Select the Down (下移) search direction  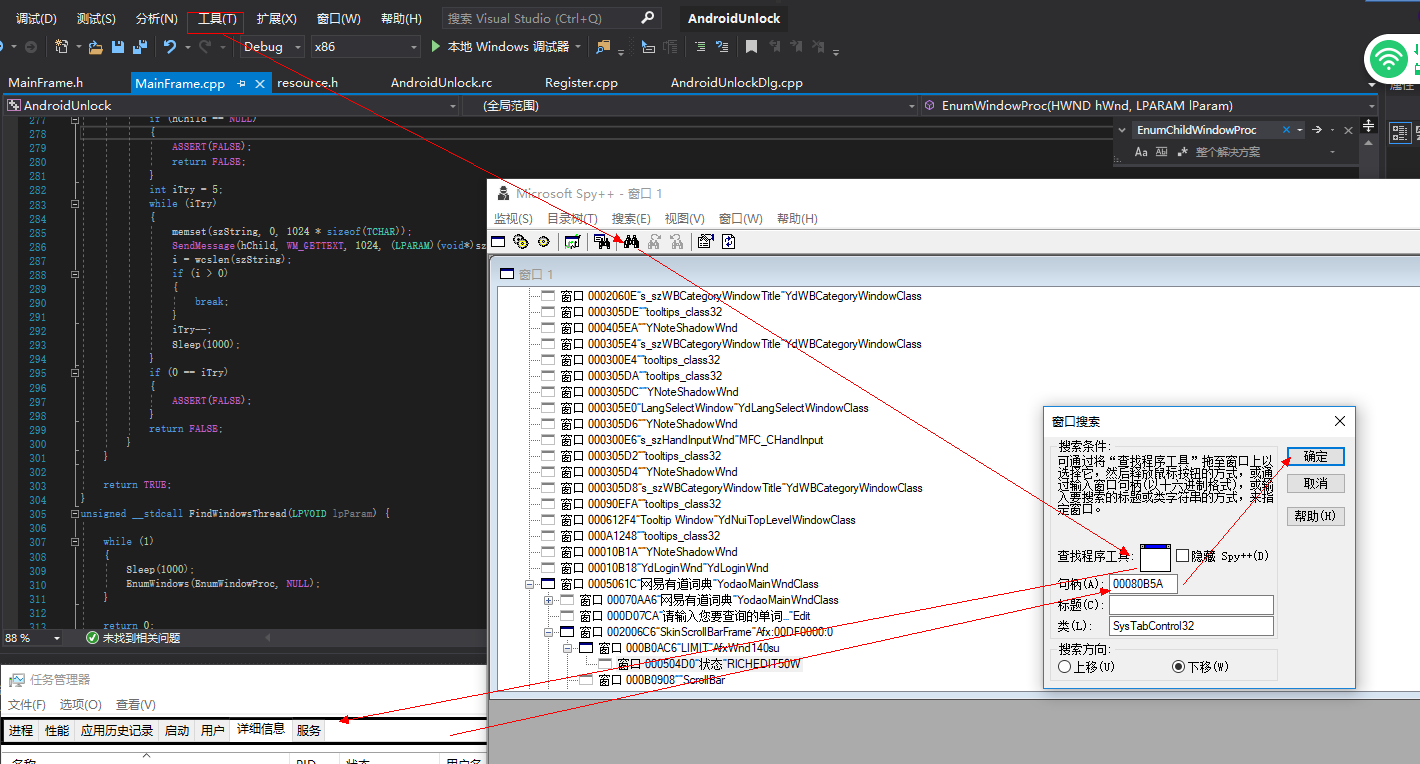tap(1178, 666)
